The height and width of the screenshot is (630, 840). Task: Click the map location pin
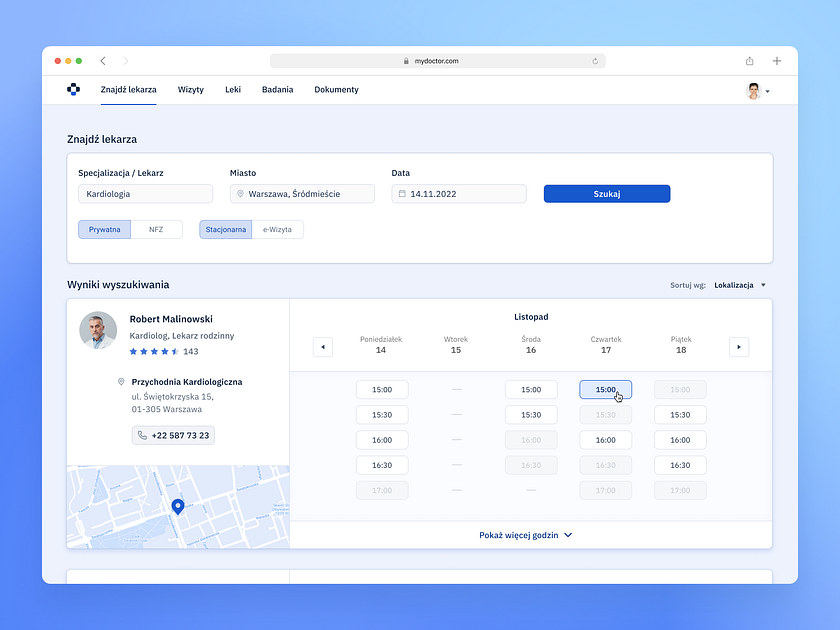178,507
